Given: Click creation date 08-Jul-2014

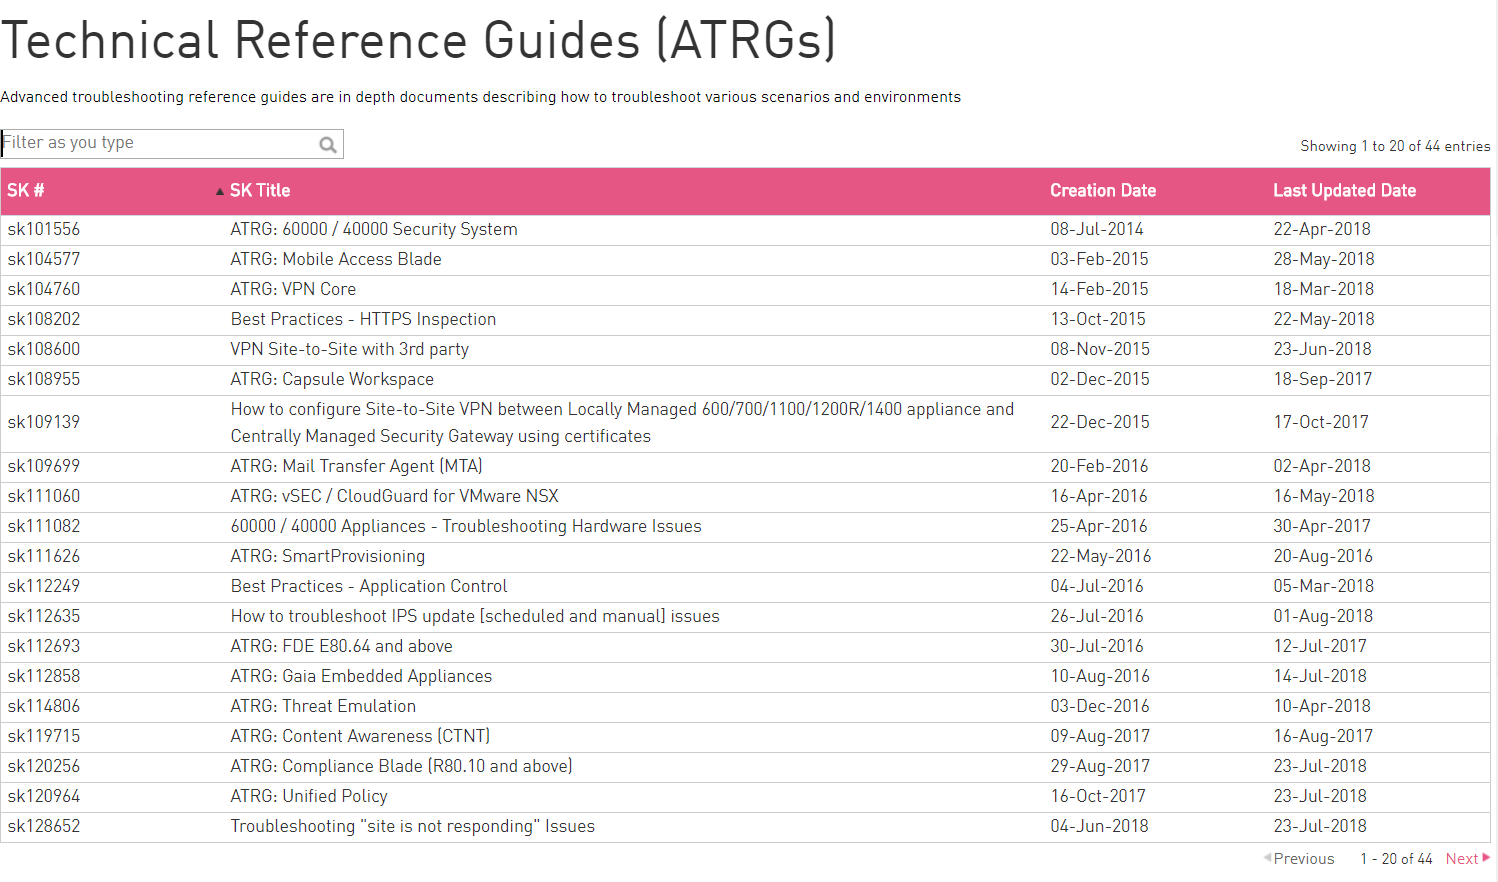Looking at the screenshot, I should coord(1097,229).
